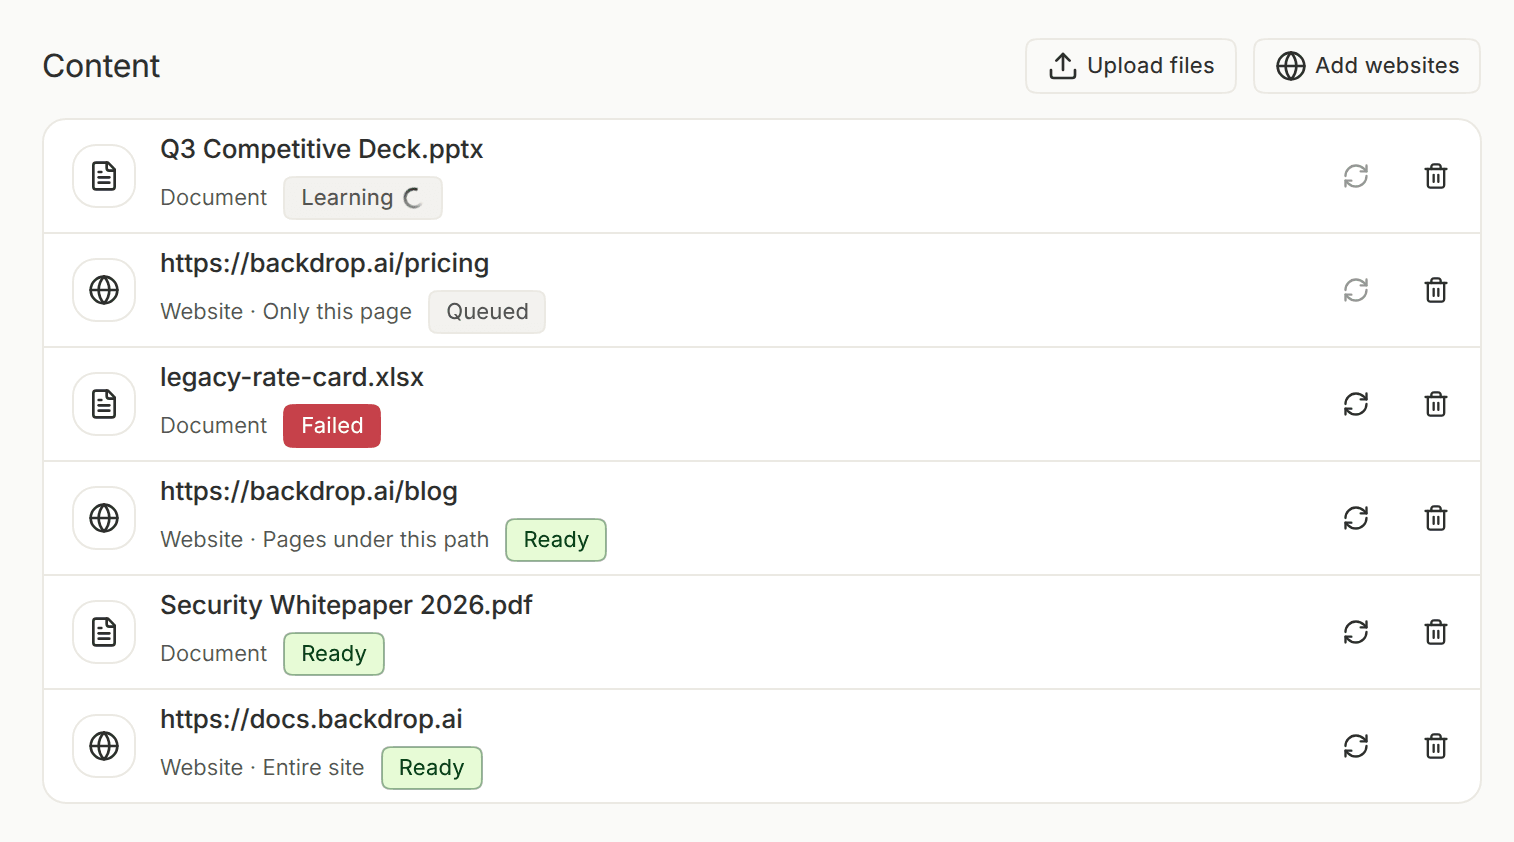This screenshot has height=842, width=1514.
Task: Click the Queued status badge
Action: click(x=487, y=312)
